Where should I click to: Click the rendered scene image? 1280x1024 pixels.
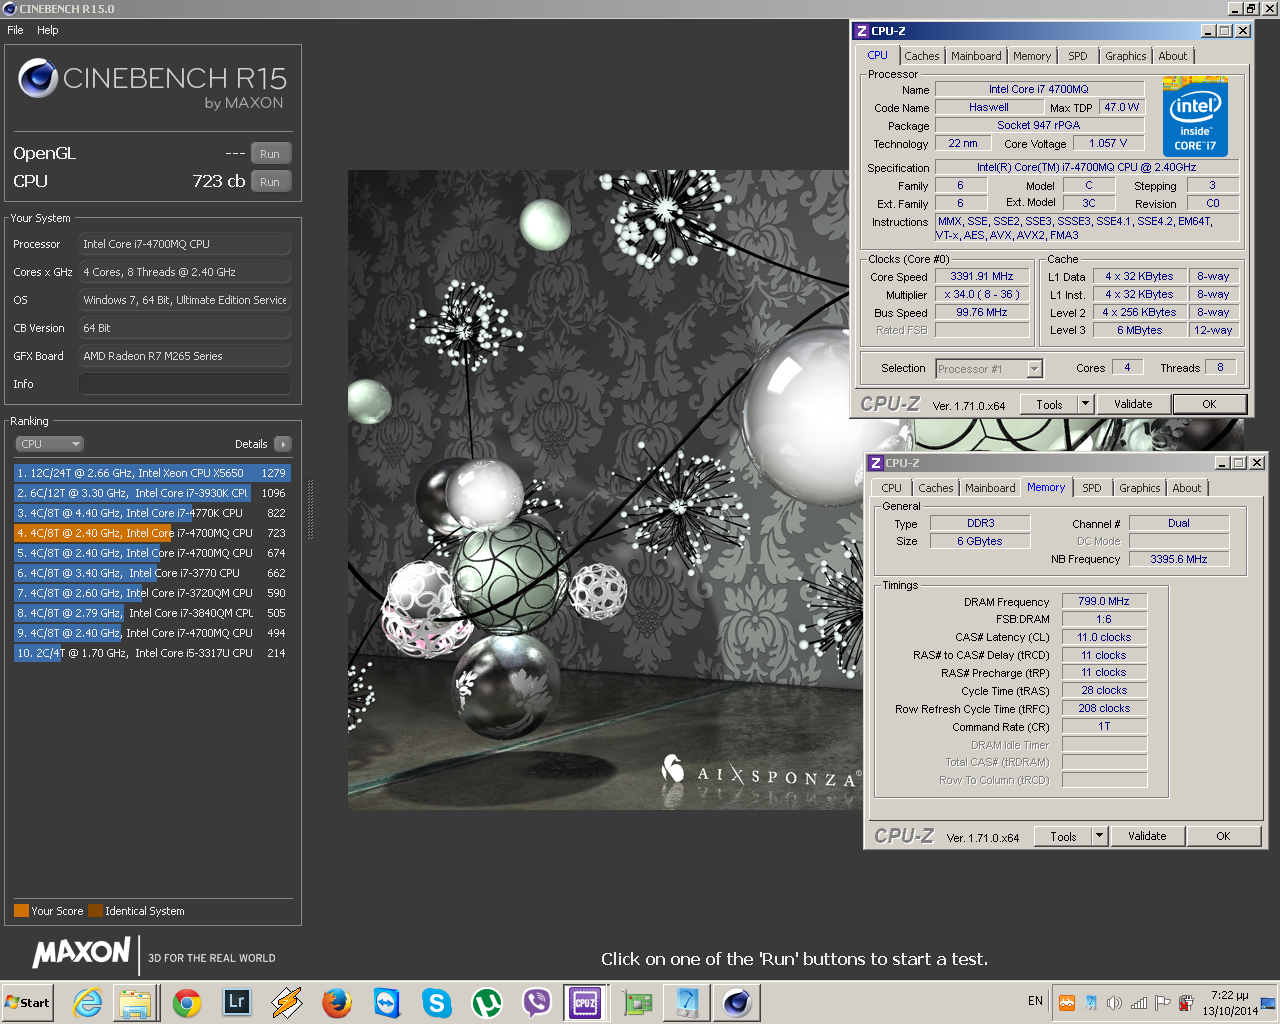[604, 490]
